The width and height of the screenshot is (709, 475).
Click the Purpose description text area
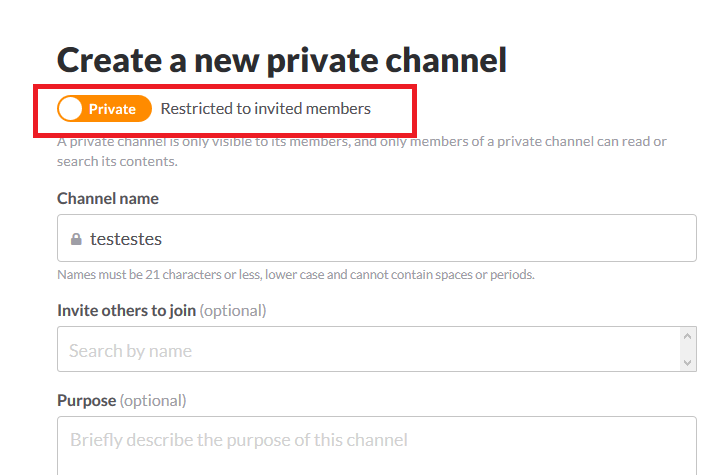[376, 445]
